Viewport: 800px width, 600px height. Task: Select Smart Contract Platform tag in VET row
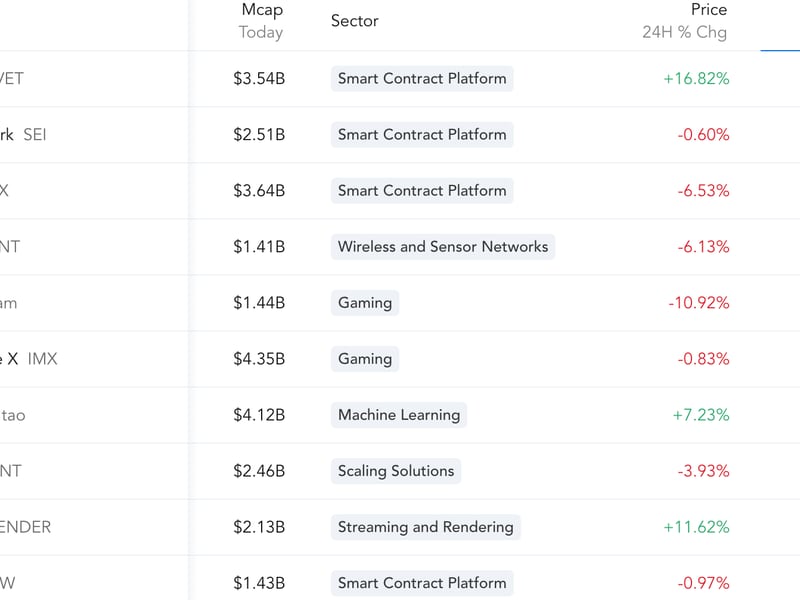click(422, 79)
